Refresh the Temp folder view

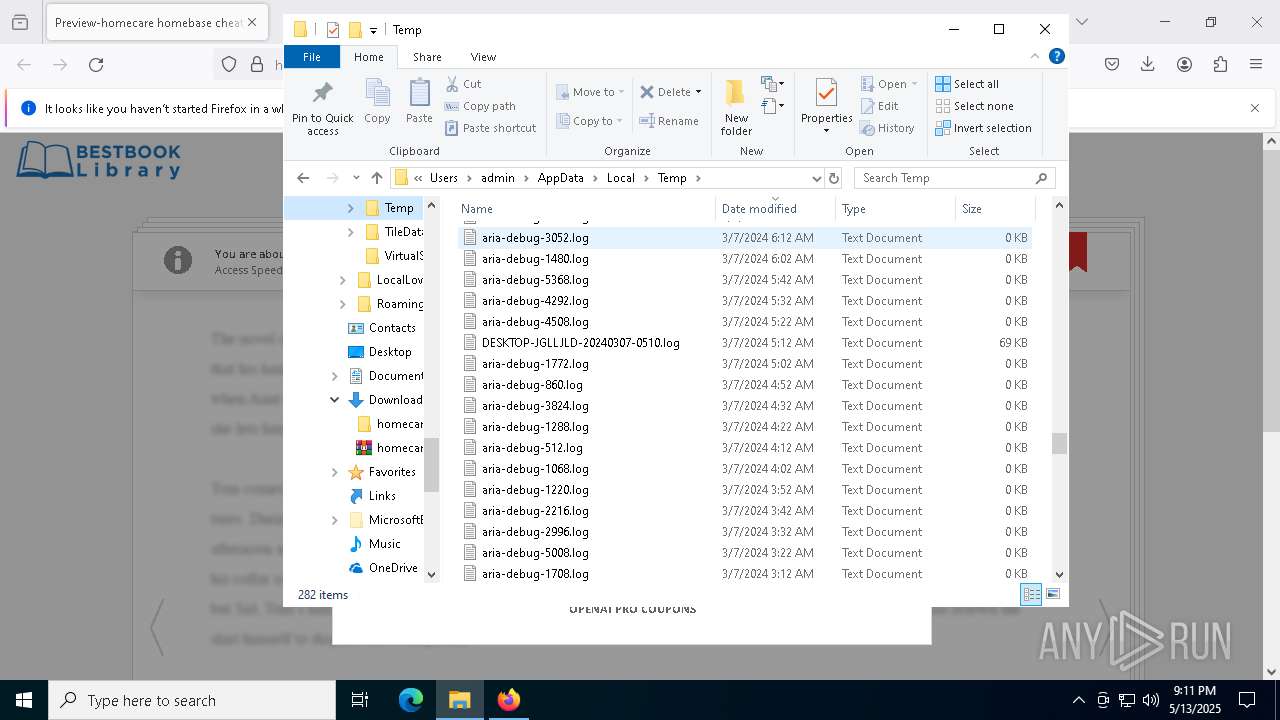(x=834, y=178)
